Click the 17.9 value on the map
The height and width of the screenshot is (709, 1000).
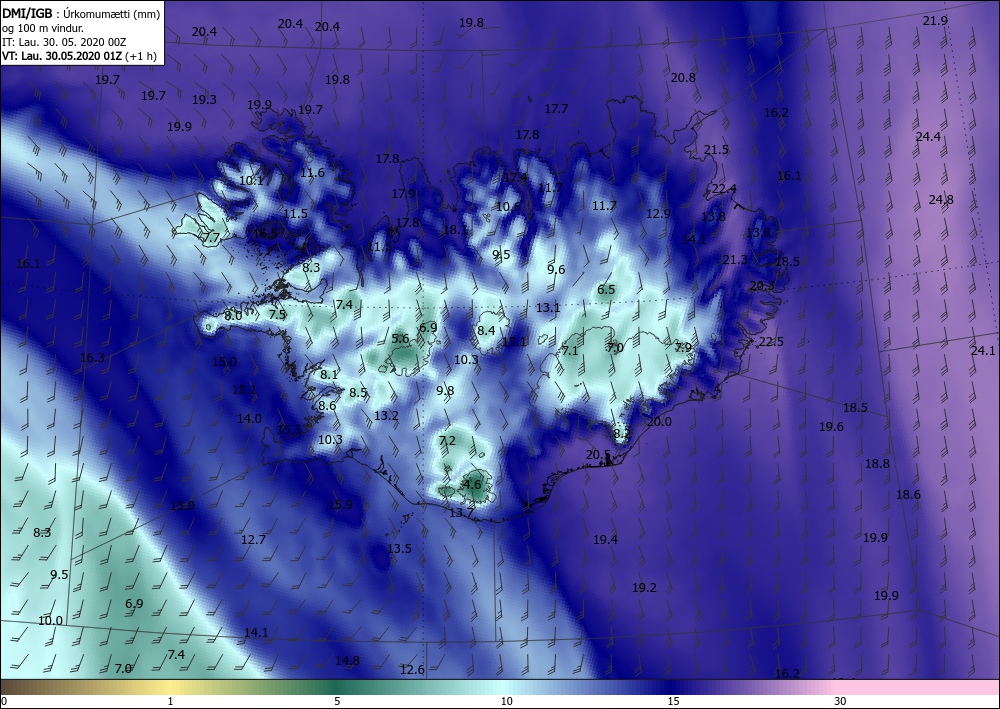(x=403, y=194)
